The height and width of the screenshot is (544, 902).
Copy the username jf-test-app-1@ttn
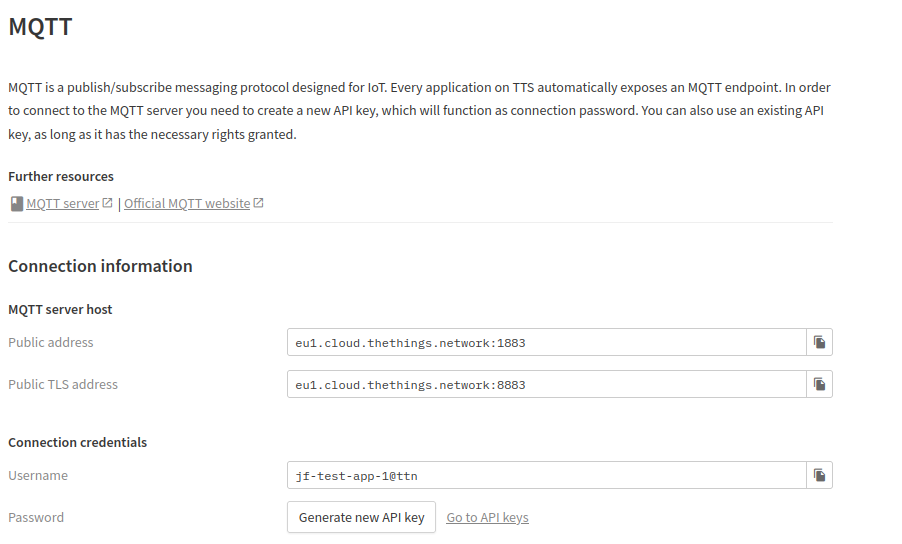(819, 475)
